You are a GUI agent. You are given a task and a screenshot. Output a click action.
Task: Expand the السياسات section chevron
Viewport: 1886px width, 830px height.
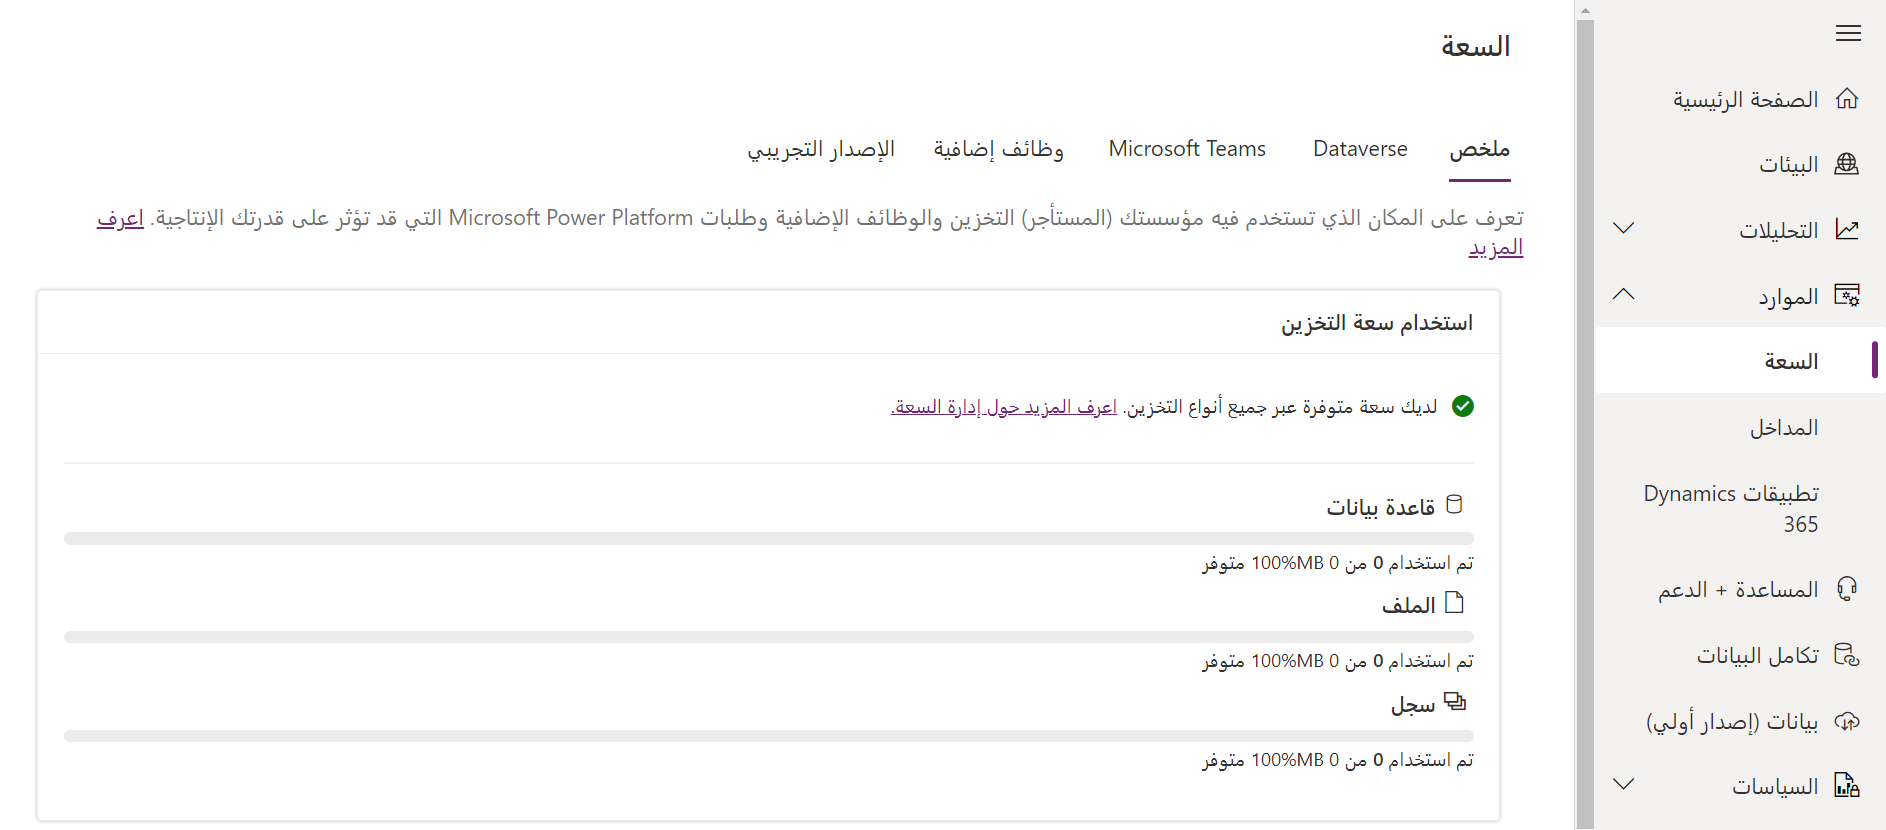(x=1624, y=784)
